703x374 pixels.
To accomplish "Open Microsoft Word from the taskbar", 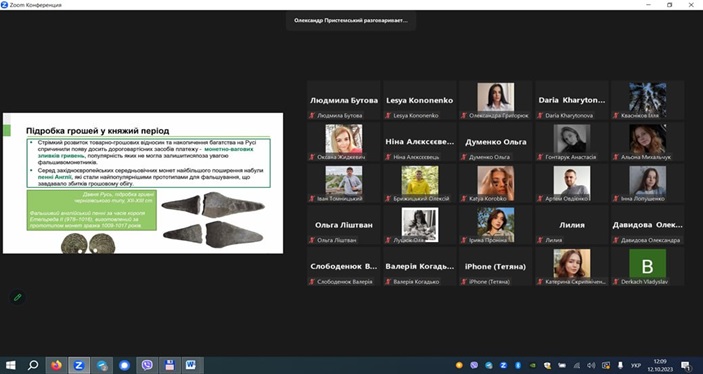I will tap(192, 365).
